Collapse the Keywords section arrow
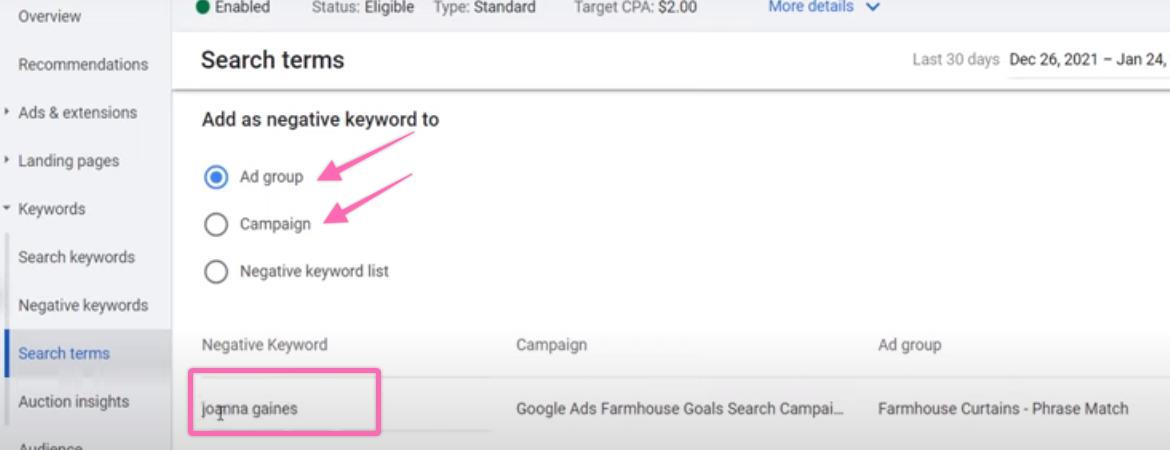1170x450 pixels. pos(8,209)
